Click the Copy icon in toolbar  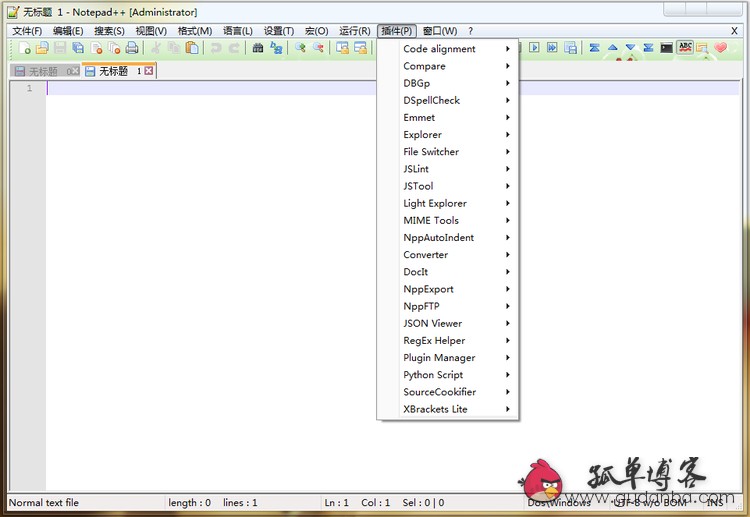[x=174, y=48]
